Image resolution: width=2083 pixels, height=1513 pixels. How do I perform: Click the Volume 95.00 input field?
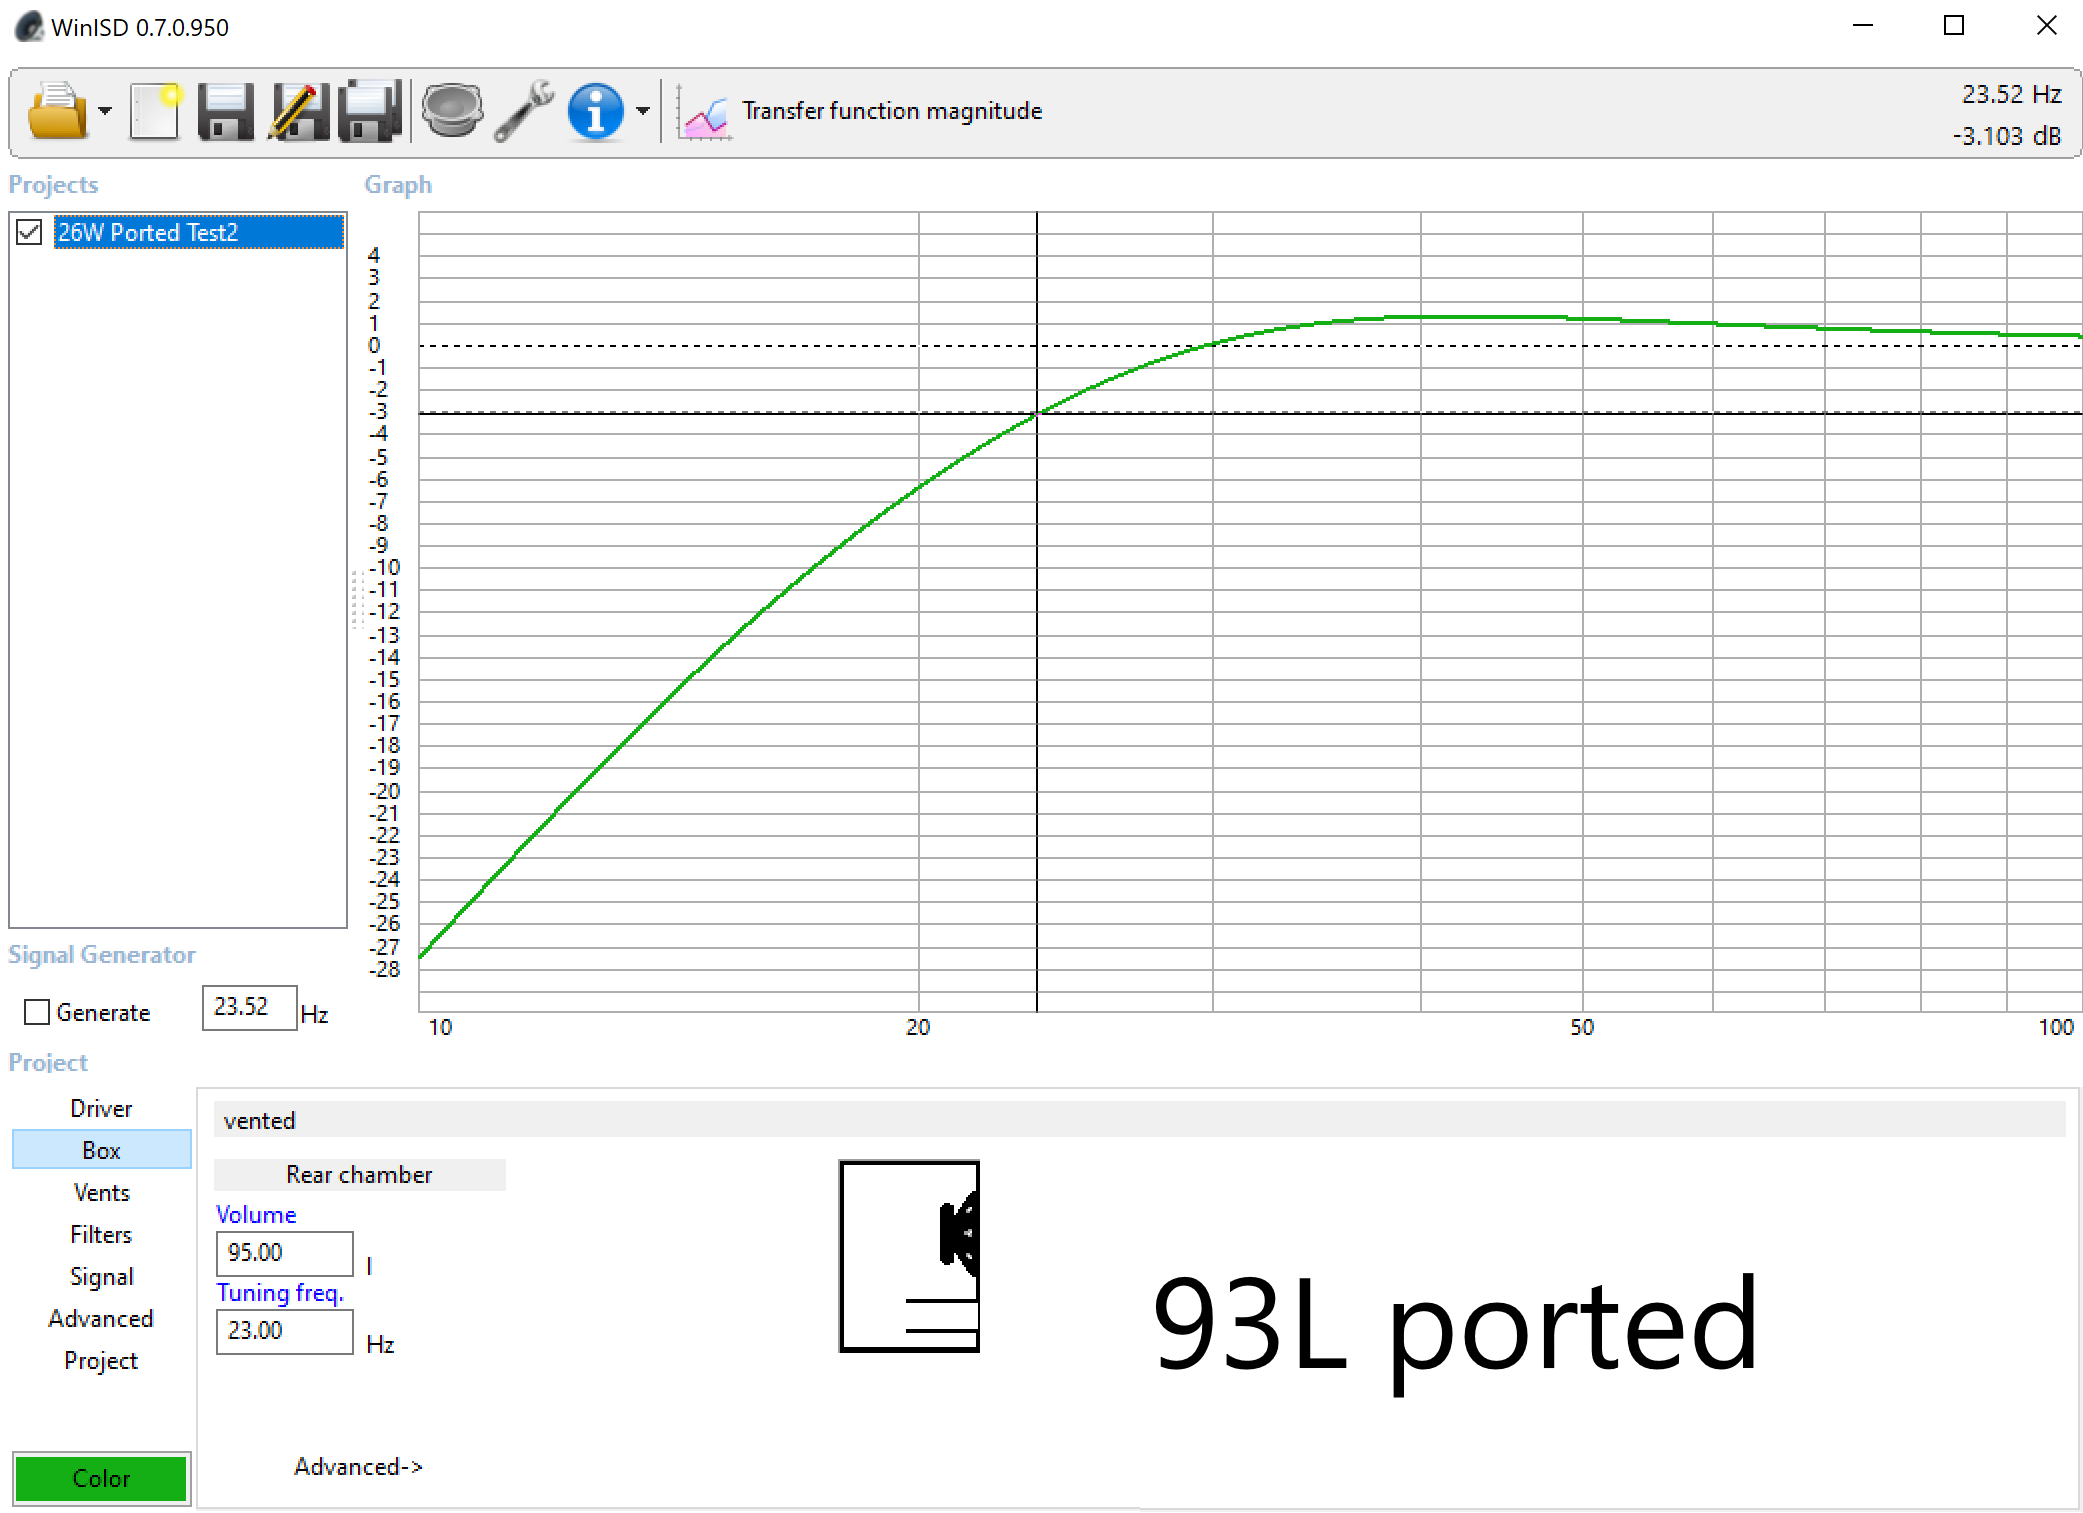(284, 1253)
